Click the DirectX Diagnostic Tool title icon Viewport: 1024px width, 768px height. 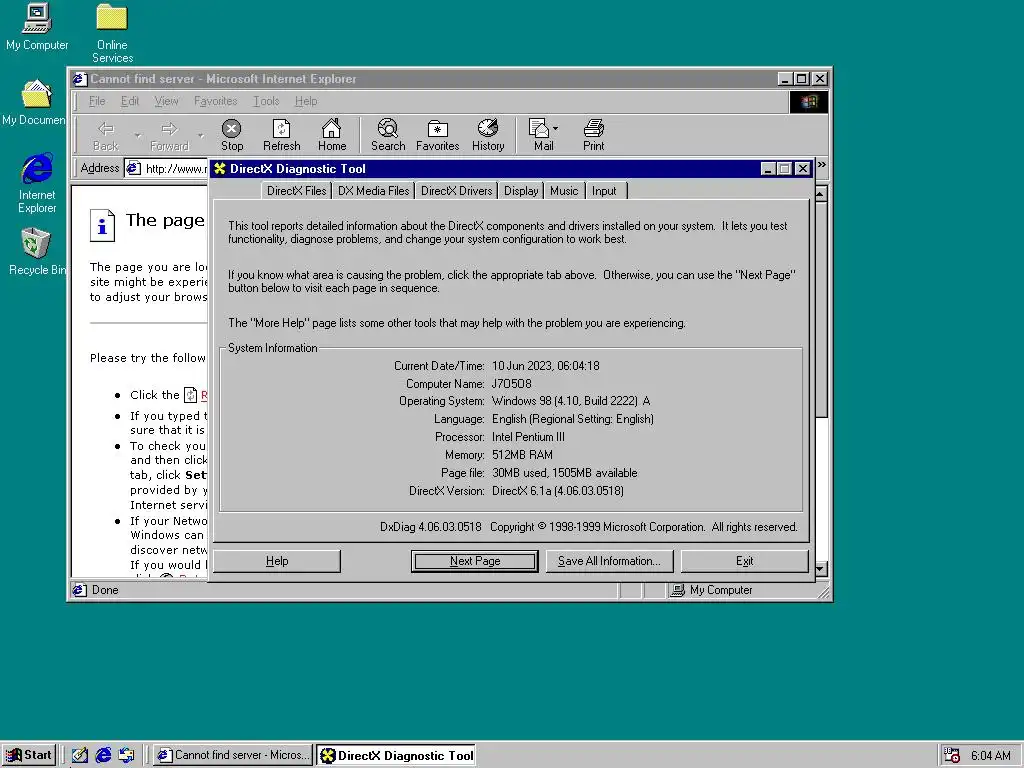click(220, 168)
